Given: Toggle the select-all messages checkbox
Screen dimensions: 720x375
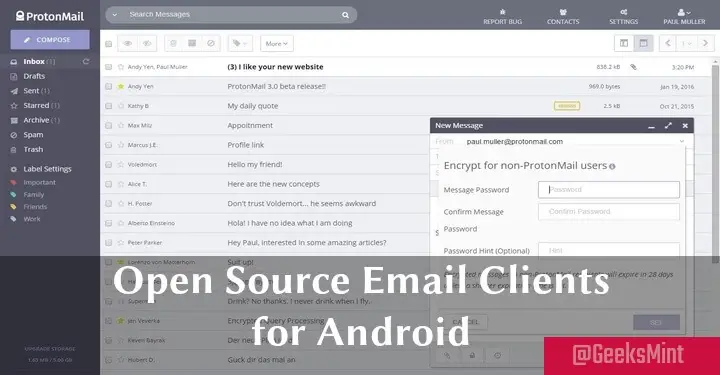Looking at the screenshot, I should point(108,44).
